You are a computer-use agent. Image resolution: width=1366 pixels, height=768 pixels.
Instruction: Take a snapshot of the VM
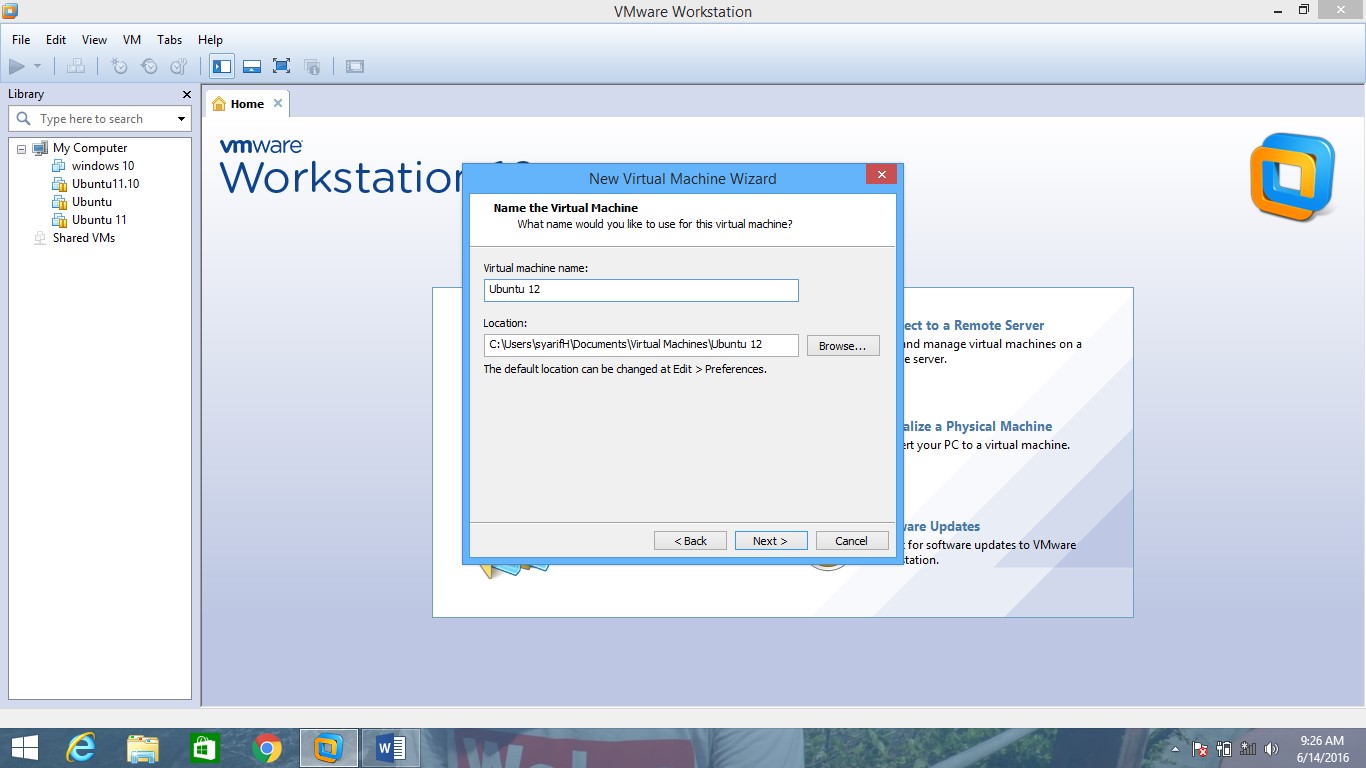(119, 66)
